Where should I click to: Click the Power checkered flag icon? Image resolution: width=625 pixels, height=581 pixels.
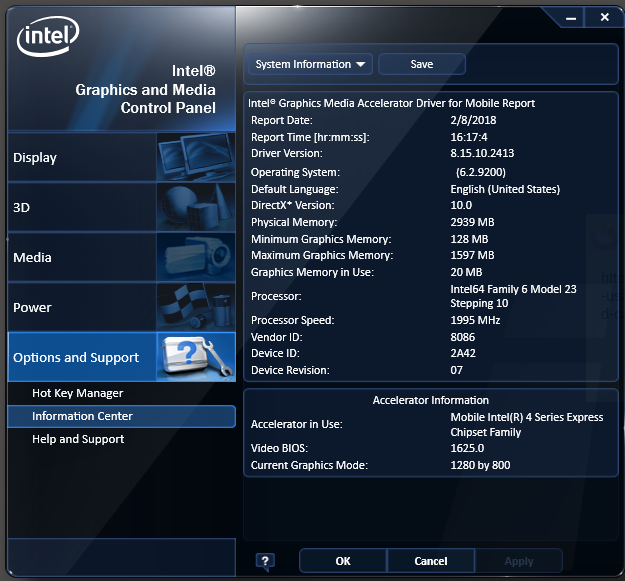pos(196,307)
